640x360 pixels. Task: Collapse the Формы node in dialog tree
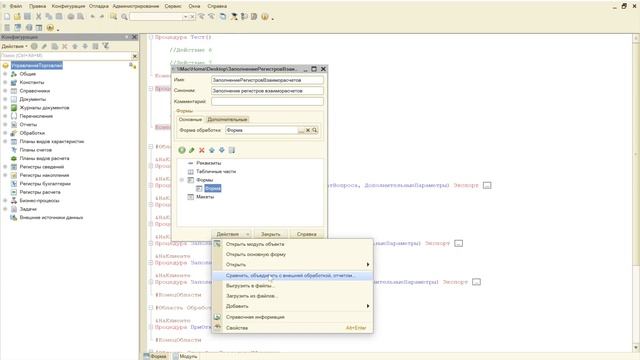click(x=182, y=180)
